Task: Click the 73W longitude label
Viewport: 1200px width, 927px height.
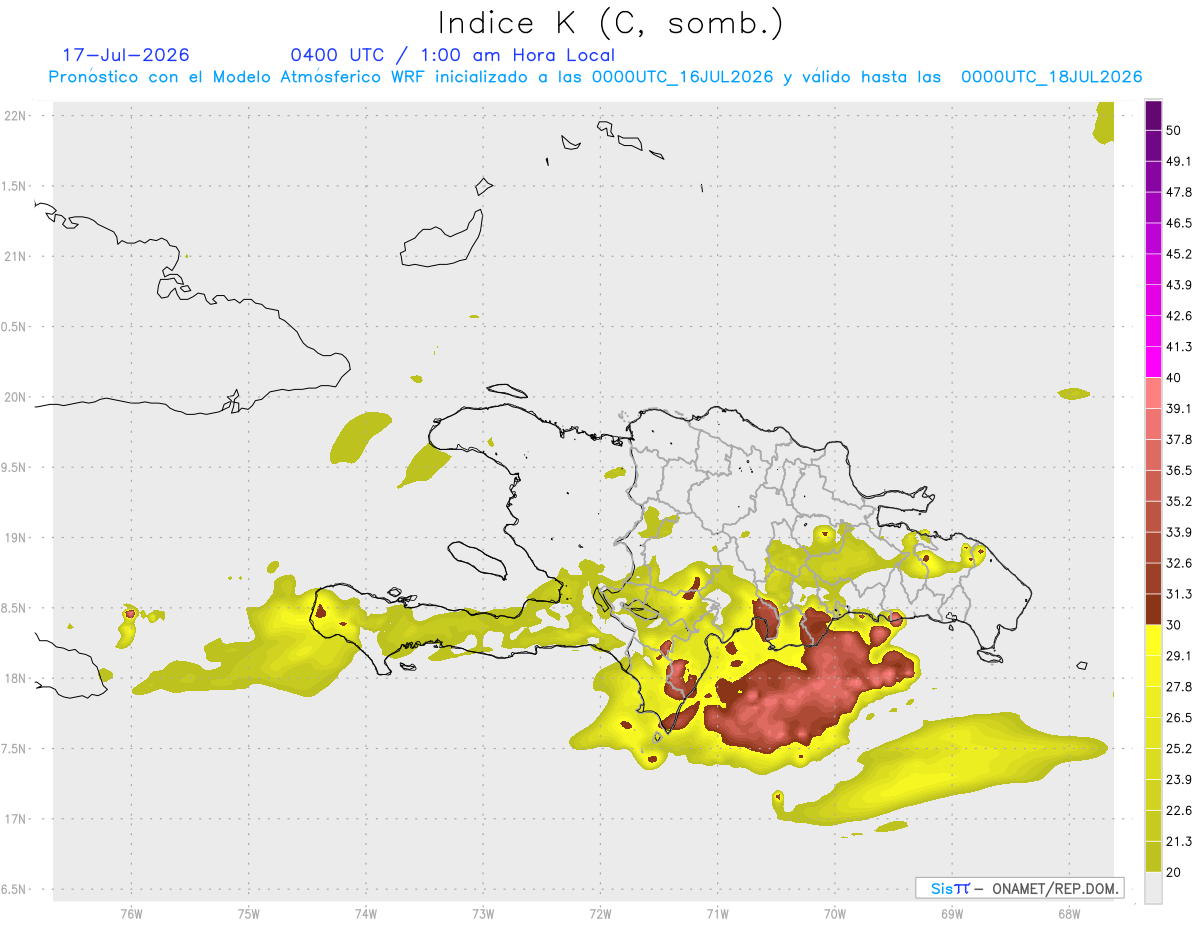Action: 483,914
